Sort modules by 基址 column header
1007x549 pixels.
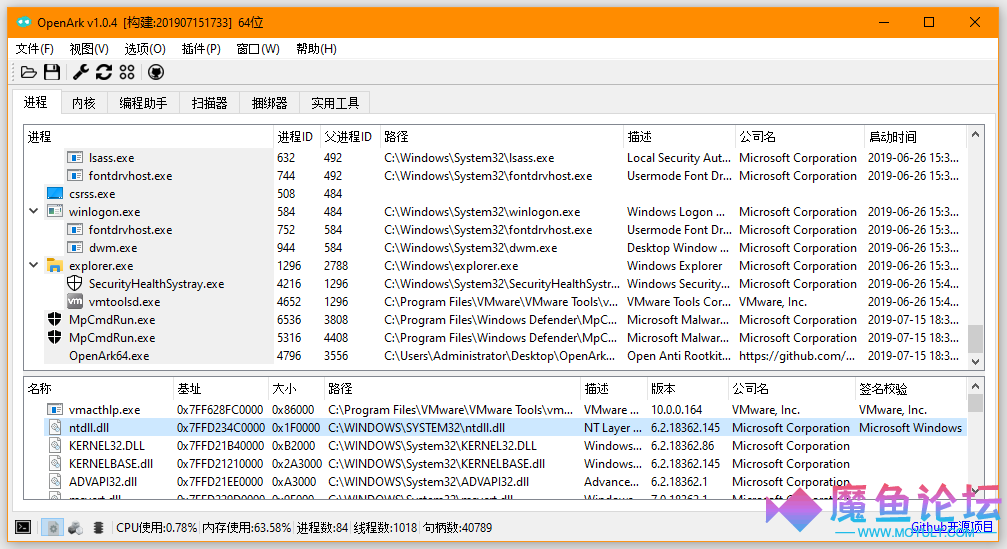click(x=220, y=388)
